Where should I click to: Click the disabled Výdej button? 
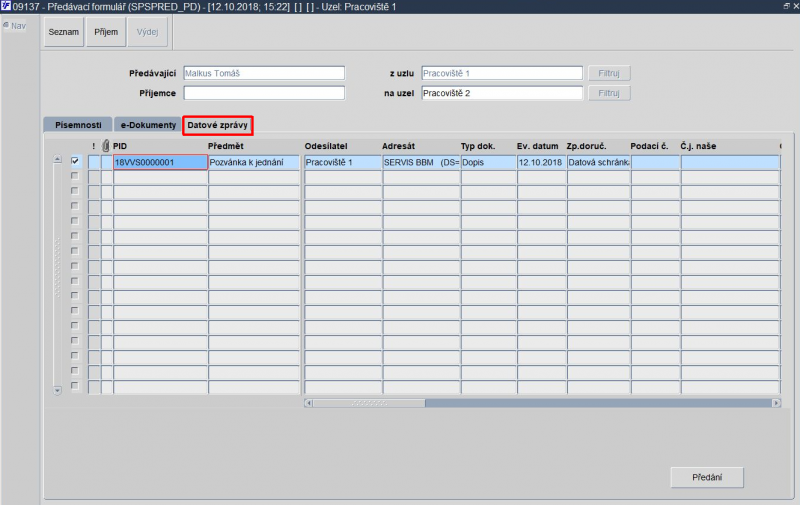click(x=147, y=32)
